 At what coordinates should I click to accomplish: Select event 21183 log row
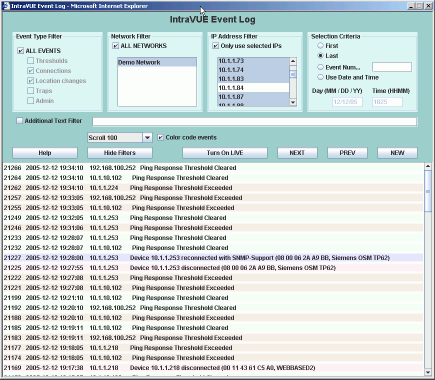coord(213,338)
